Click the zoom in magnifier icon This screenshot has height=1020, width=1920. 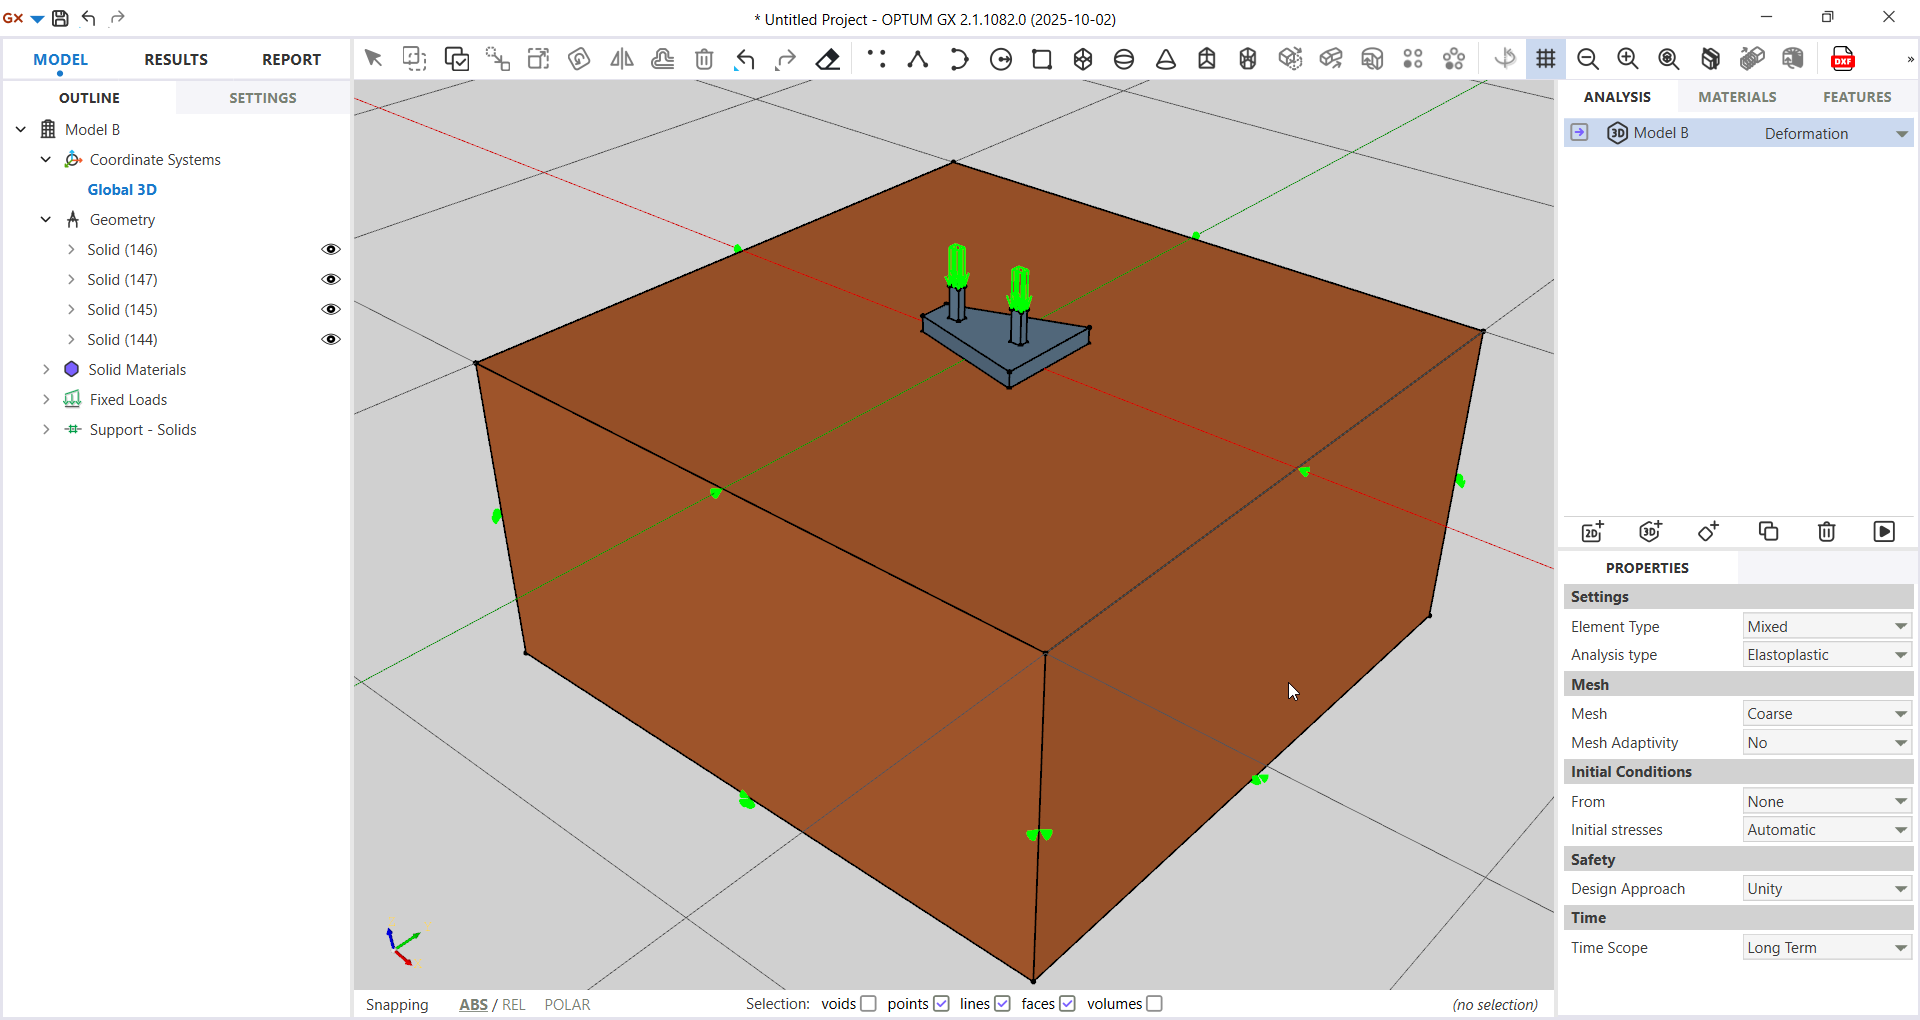(1628, 59)
